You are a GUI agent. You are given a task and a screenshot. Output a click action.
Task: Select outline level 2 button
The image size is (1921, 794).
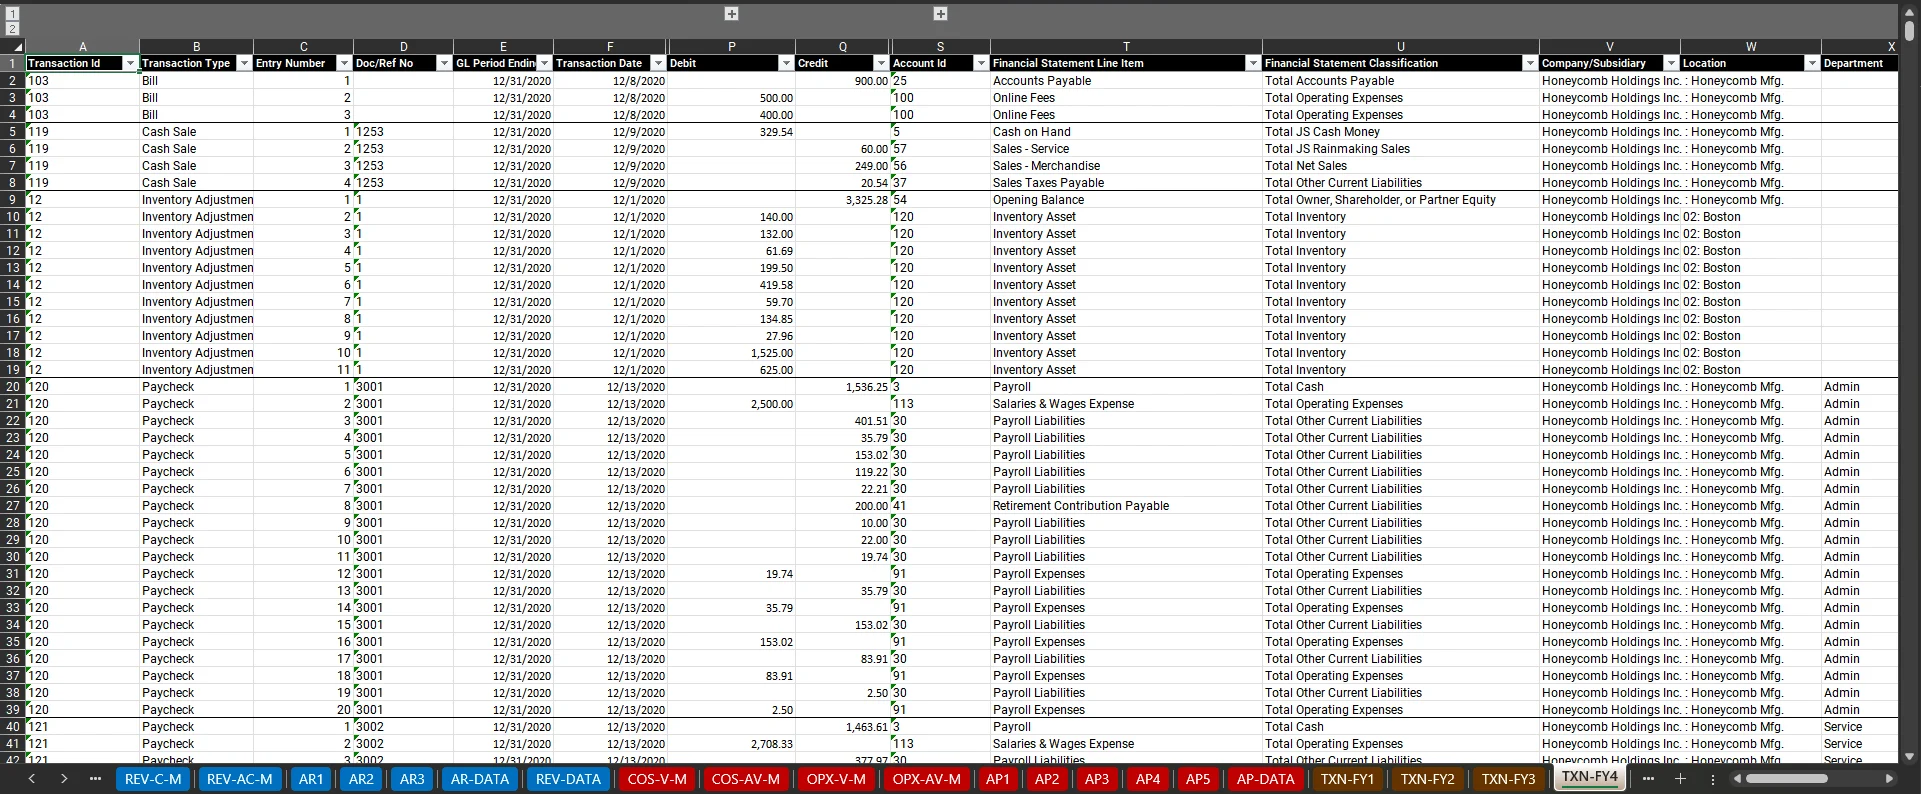(x=13, y=29)
